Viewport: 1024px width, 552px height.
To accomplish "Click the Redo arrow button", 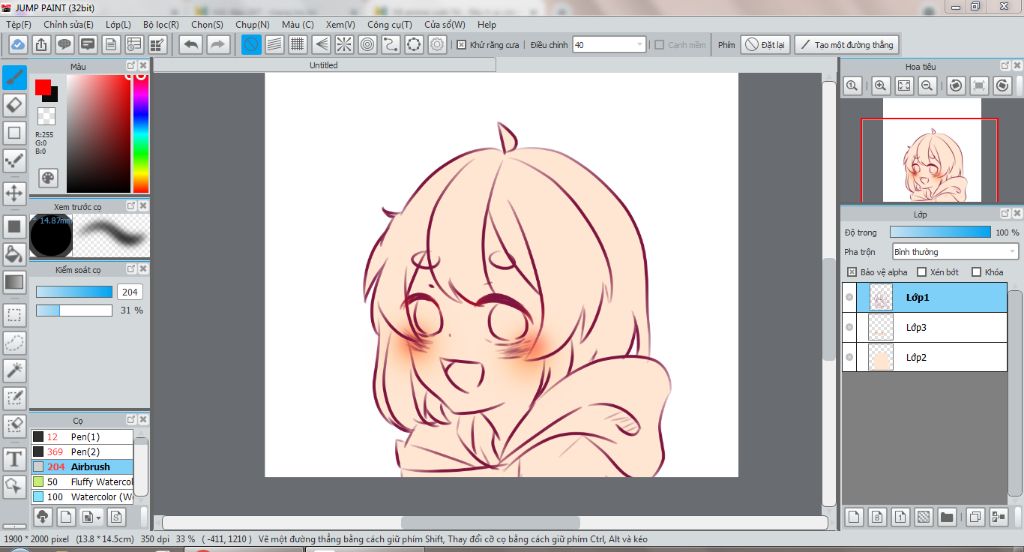I will pos(217,44).
